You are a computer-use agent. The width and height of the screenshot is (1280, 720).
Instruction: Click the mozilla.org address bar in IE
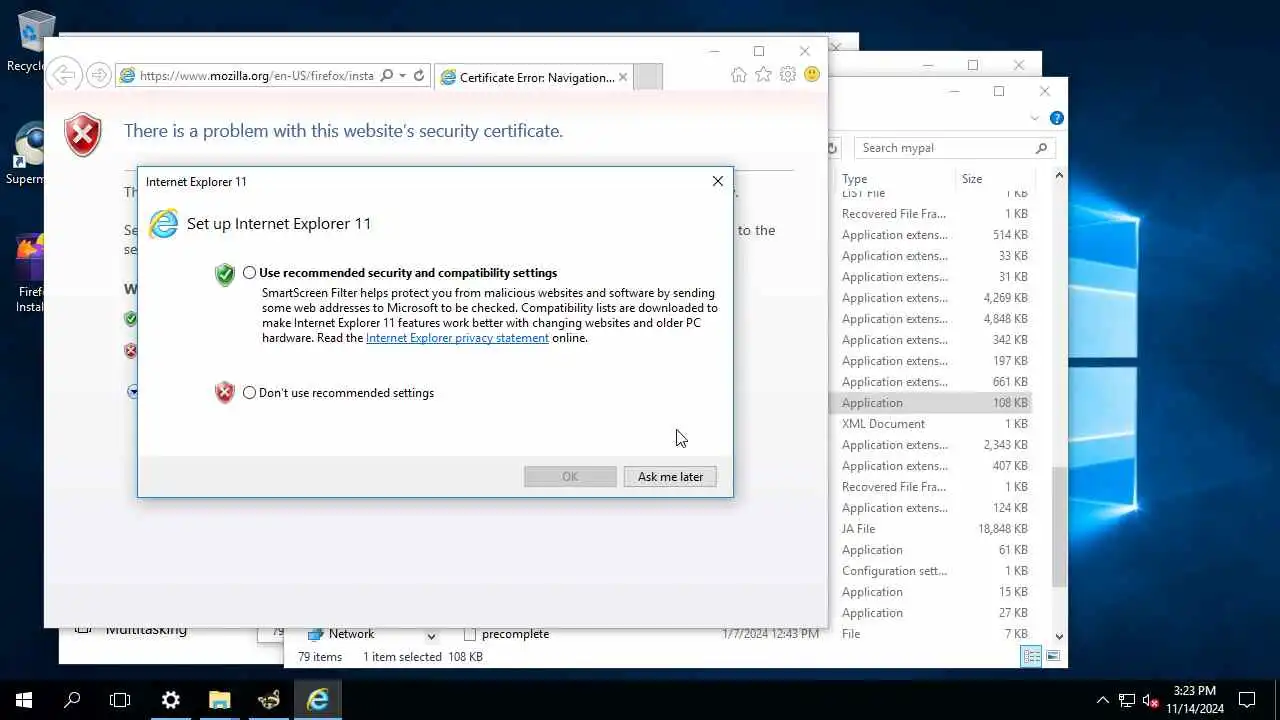click(x=256, y=76)
